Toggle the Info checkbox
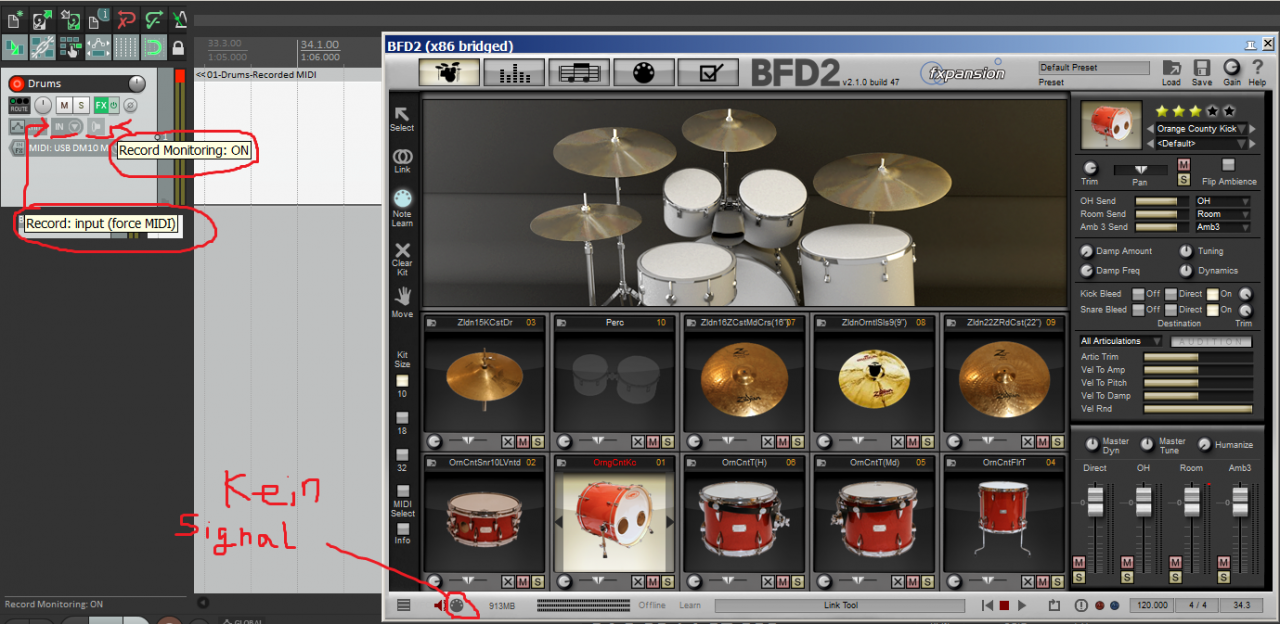This screenshot has width=1280, height=624. tap(402, 528)
